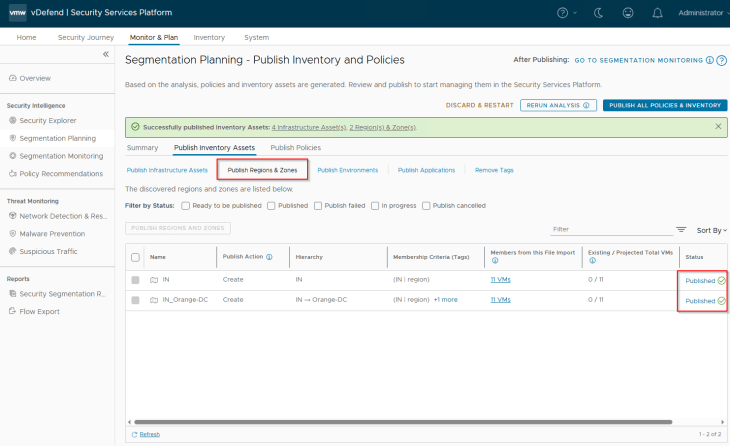Open notifications bell icon
This screenshot has height=446, width=730.
[656, 13]
